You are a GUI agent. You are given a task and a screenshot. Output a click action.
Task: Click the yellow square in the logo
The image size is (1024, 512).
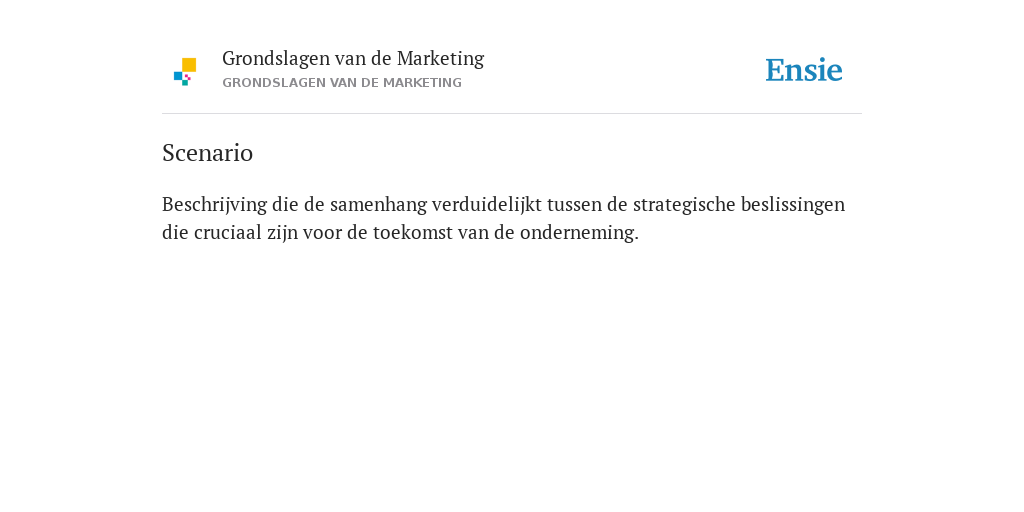pos(189,65)
